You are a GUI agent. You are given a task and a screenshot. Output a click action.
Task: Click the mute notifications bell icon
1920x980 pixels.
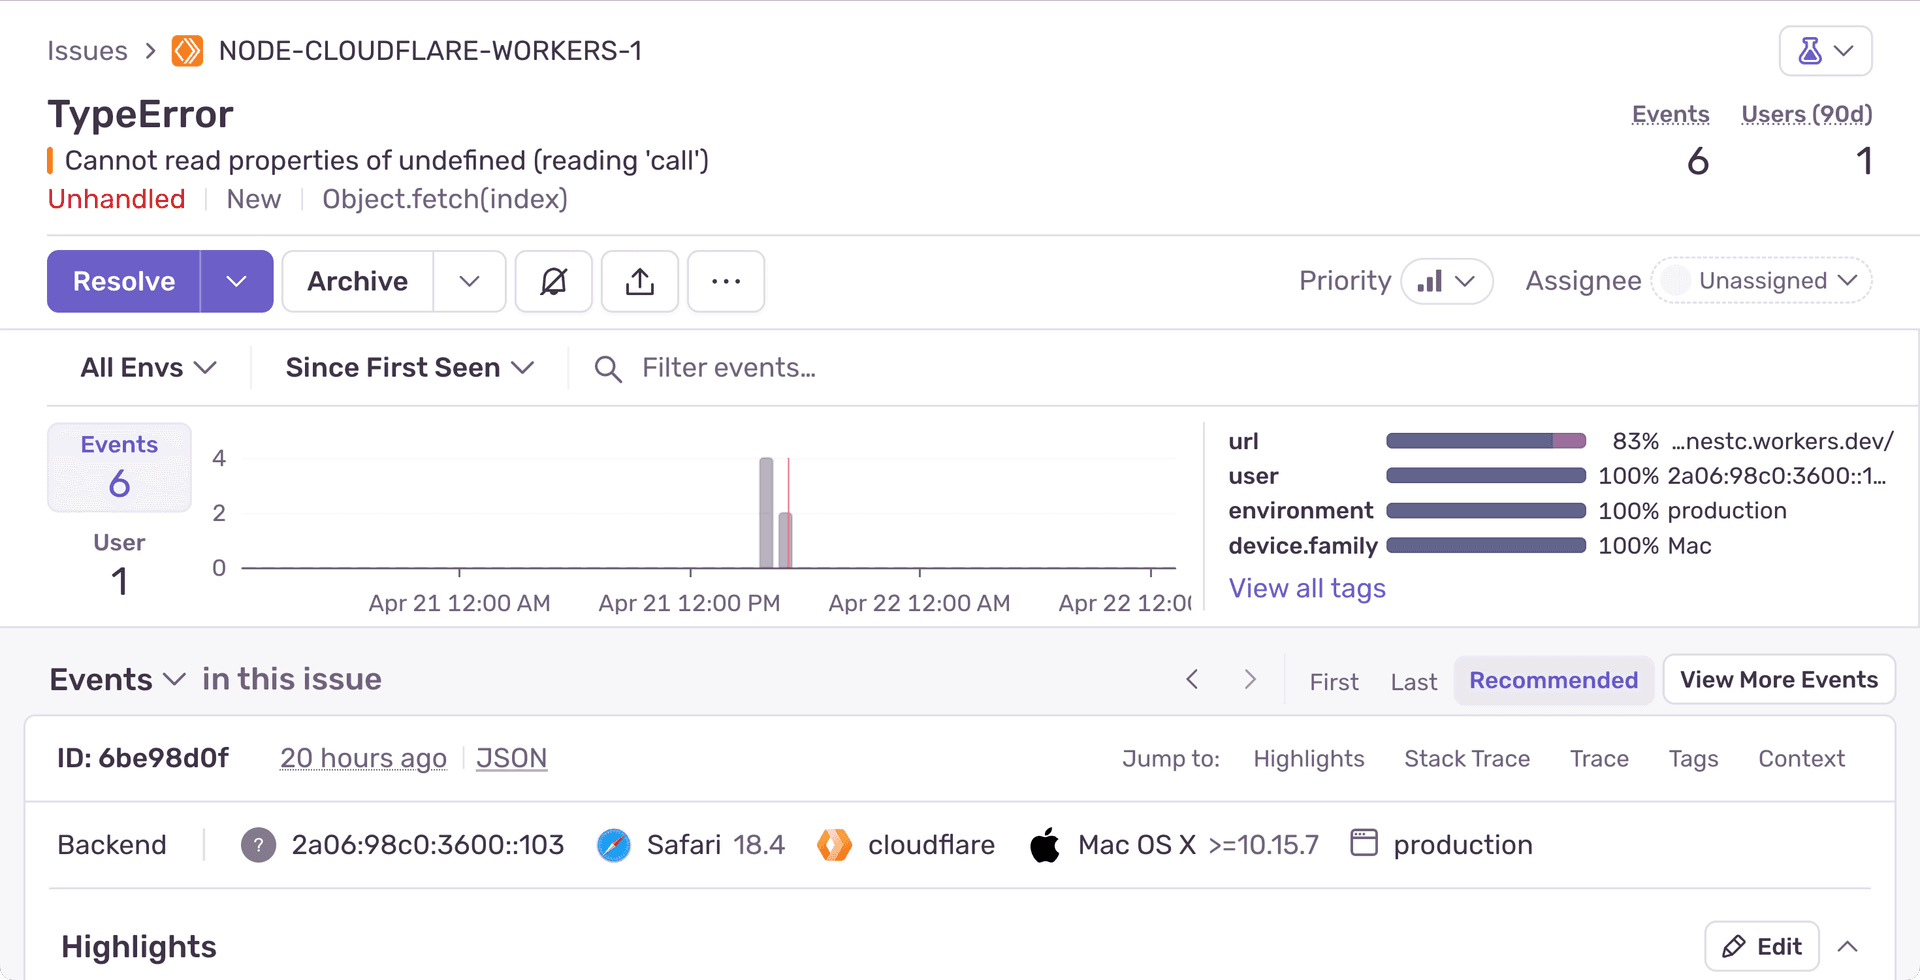click(x=553, y=282)
